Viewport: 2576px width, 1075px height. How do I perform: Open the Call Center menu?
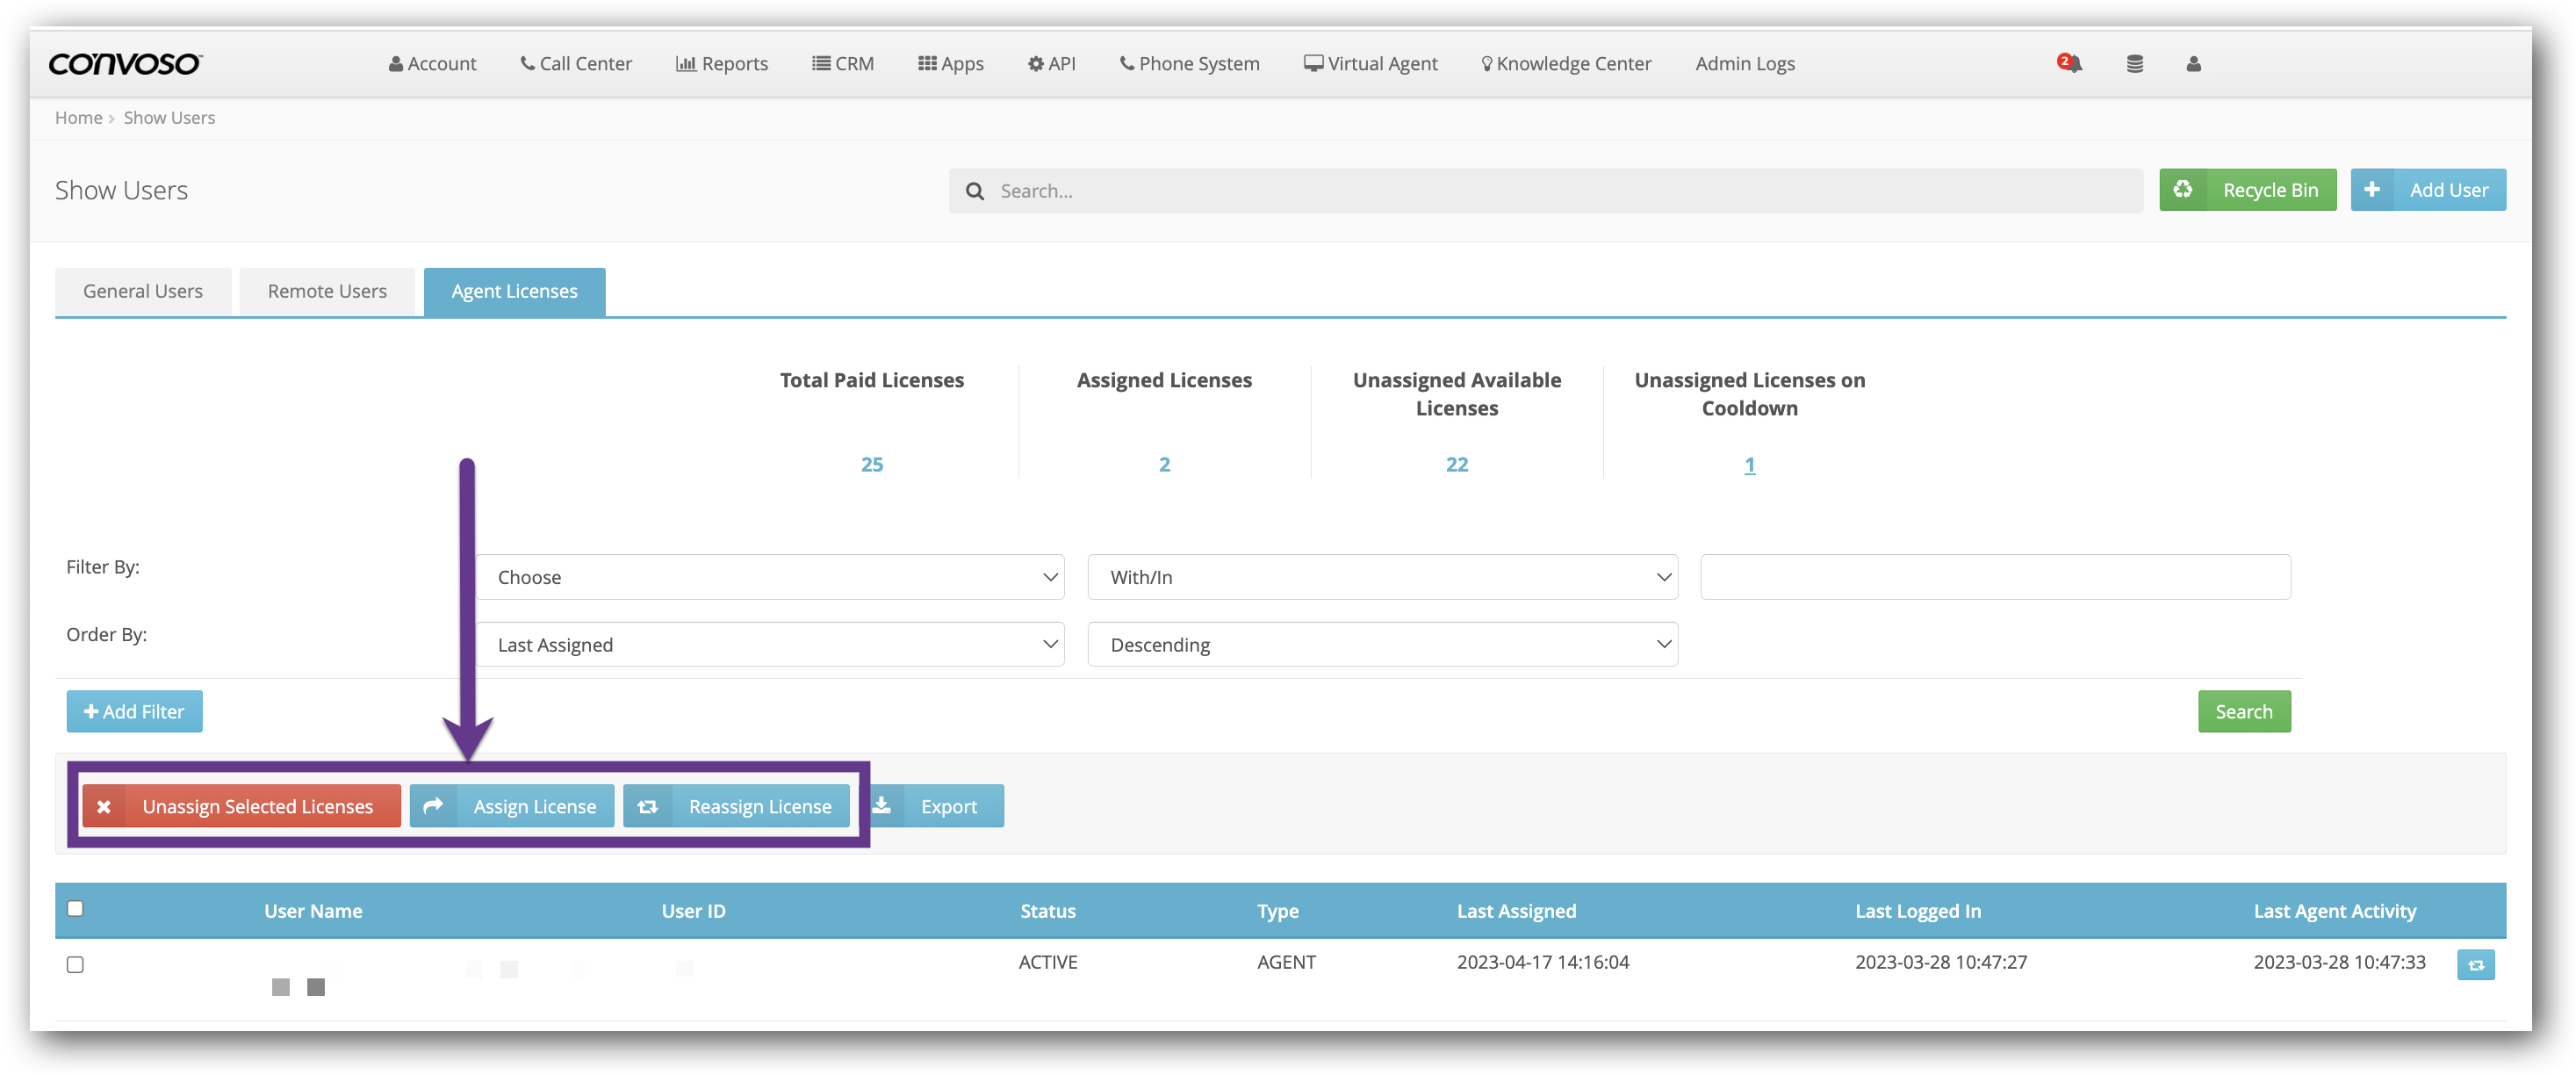tap(576, 64)
